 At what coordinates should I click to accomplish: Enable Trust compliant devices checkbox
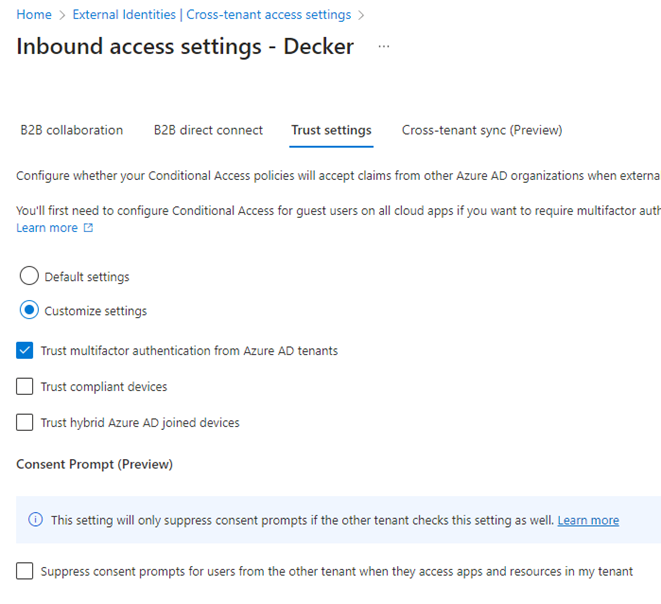[x=24, y=386]
